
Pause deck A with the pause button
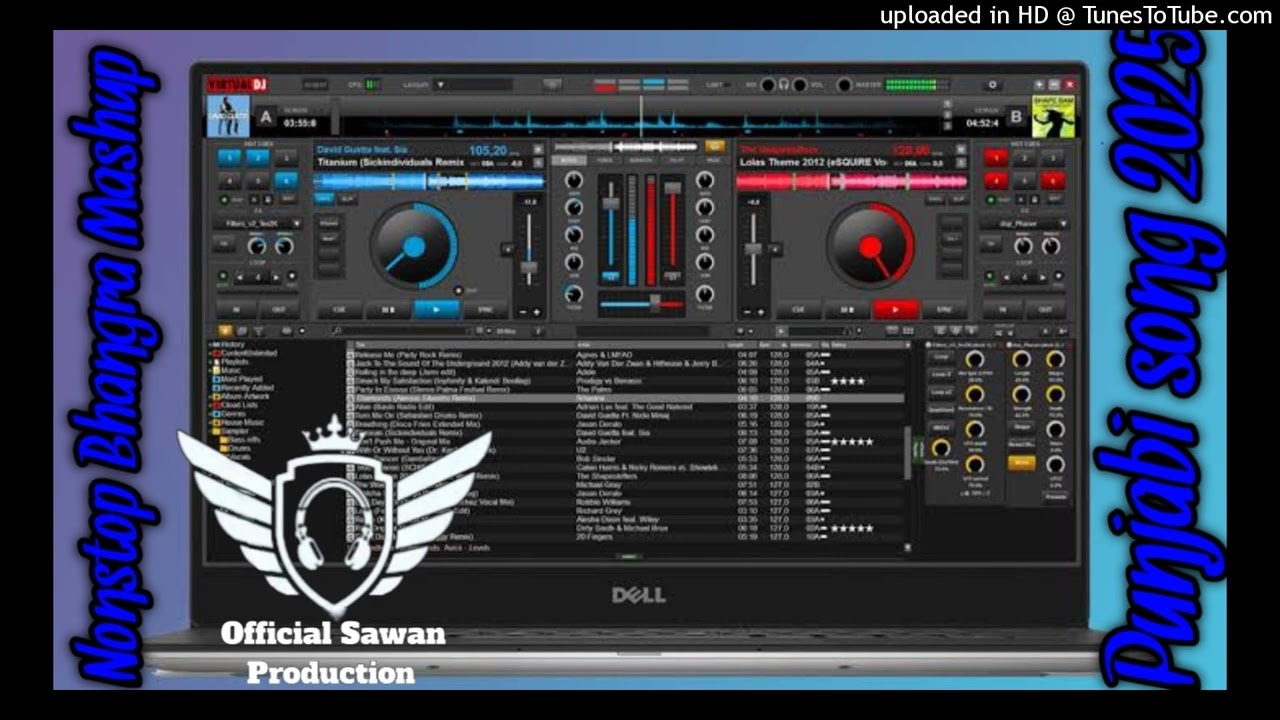click(387, 310)
